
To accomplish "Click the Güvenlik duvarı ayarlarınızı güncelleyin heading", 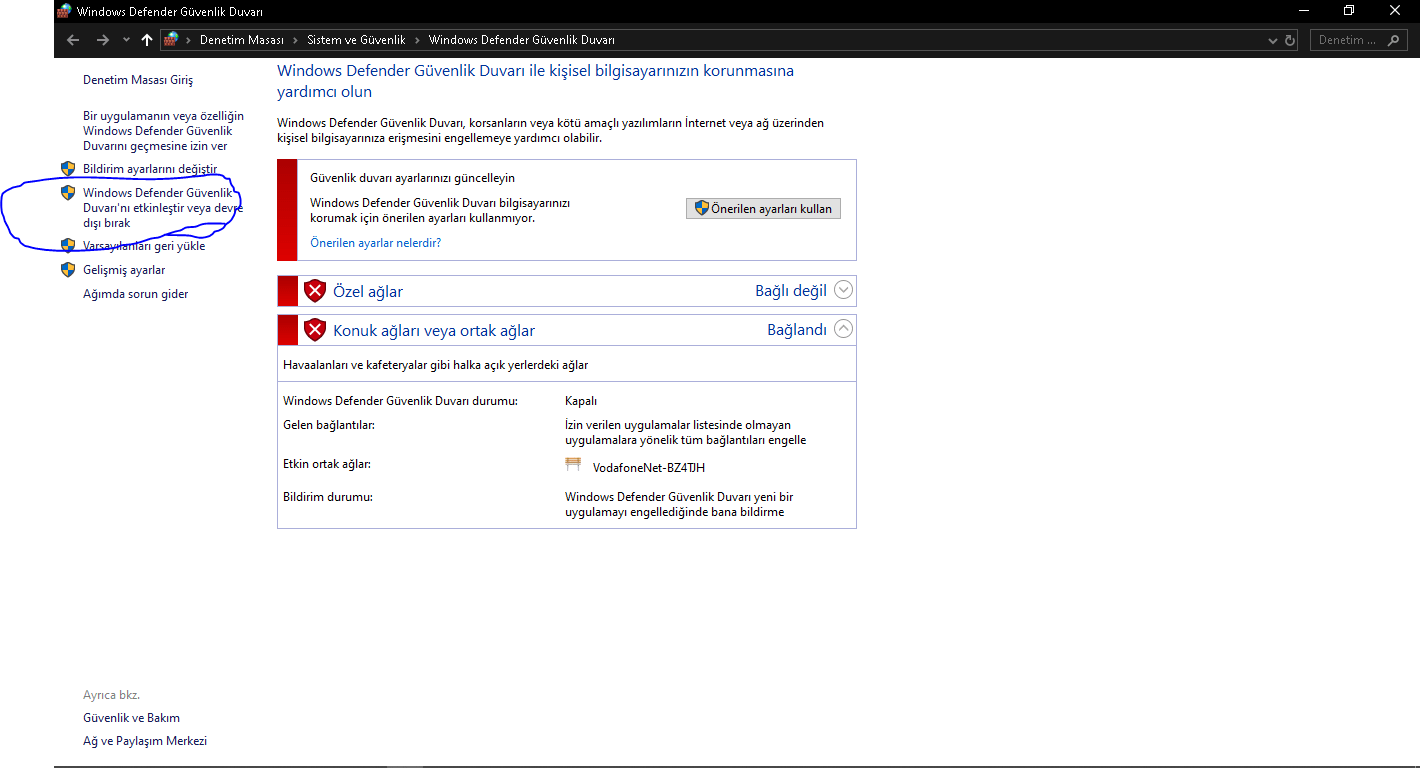I will 413,178.
